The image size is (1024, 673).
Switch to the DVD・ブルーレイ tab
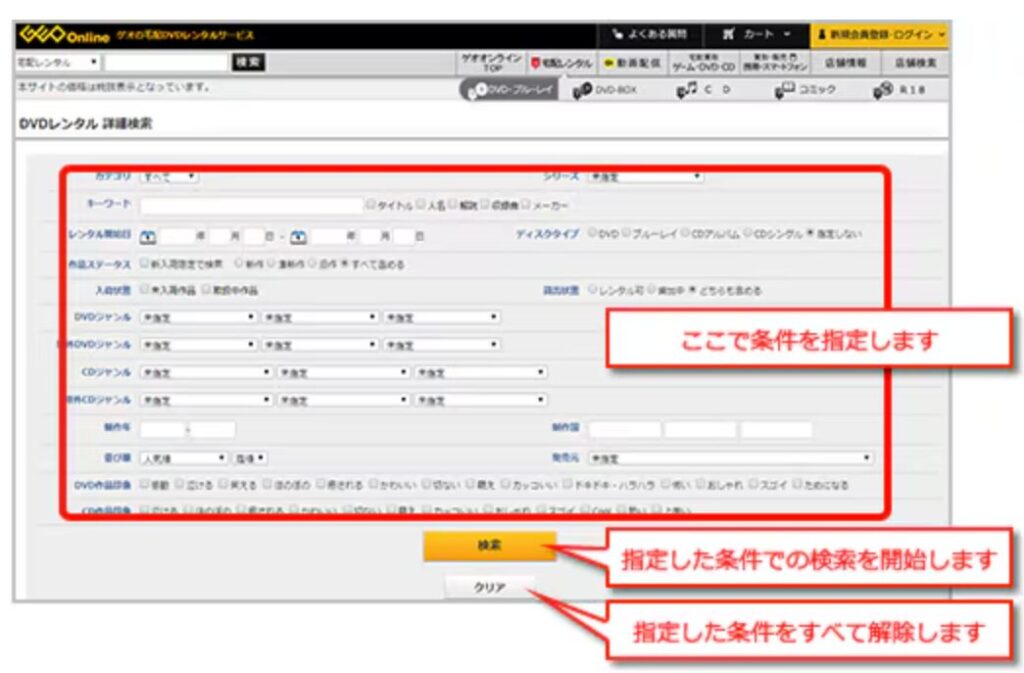[509, 90]
